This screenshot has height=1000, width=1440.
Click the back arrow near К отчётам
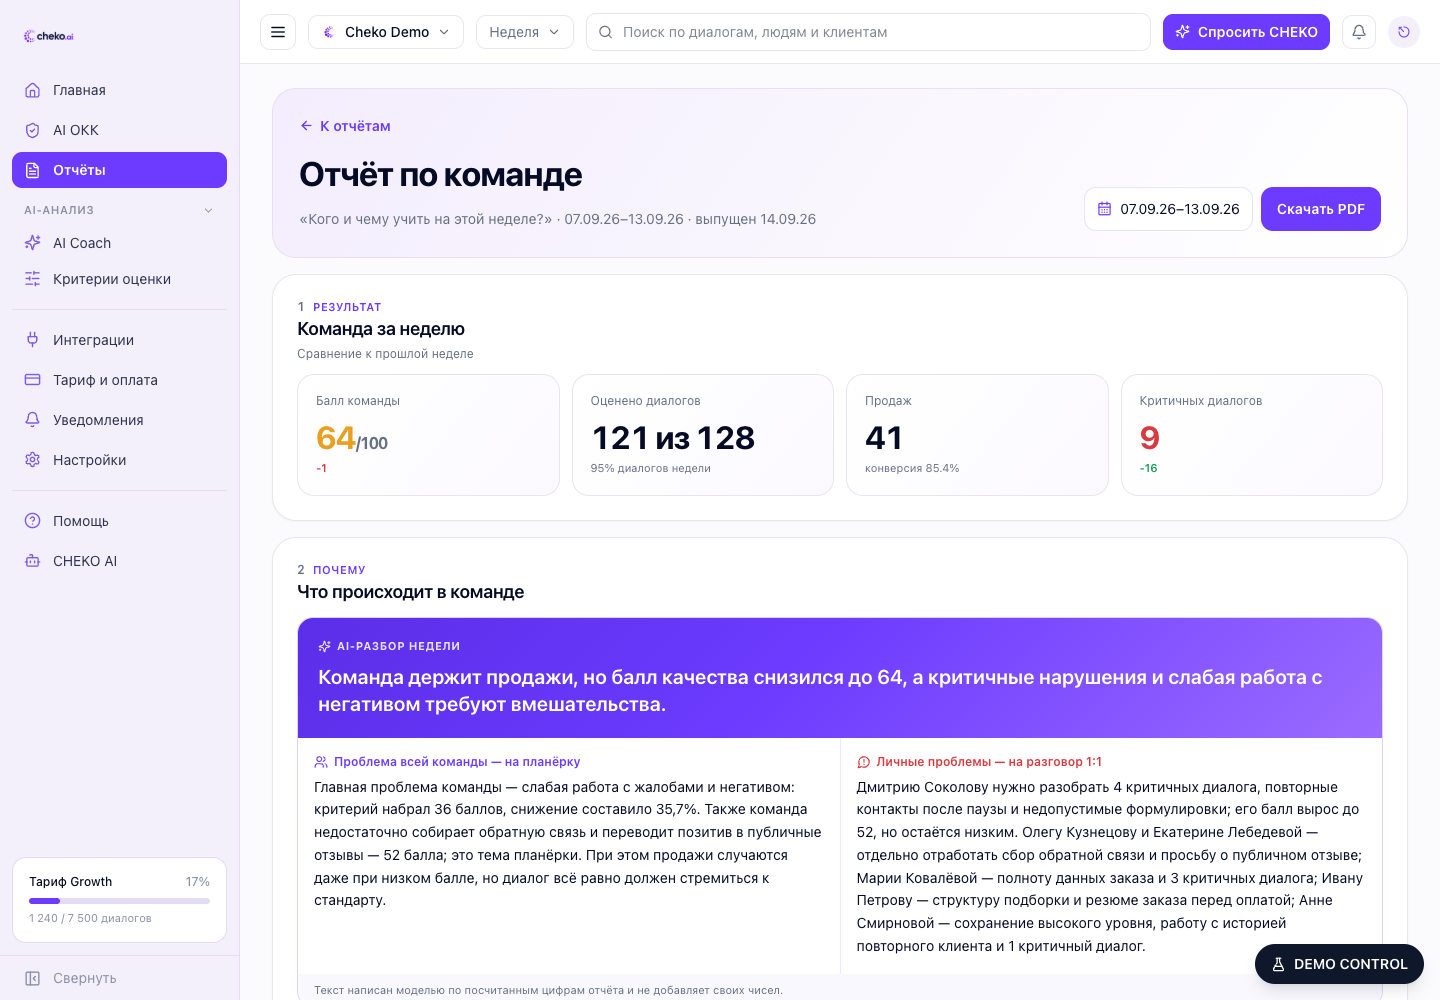tap(306, 126)
